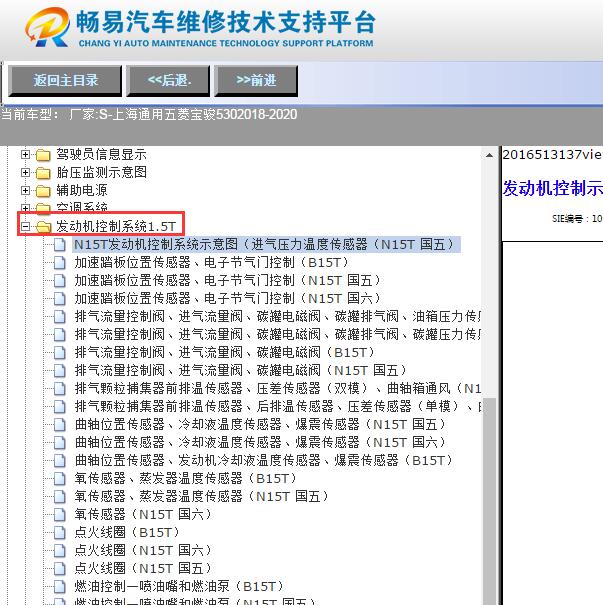Select 胎压监测示意图 tree item
Screen dimensions: 603x605
coord(101,172)
